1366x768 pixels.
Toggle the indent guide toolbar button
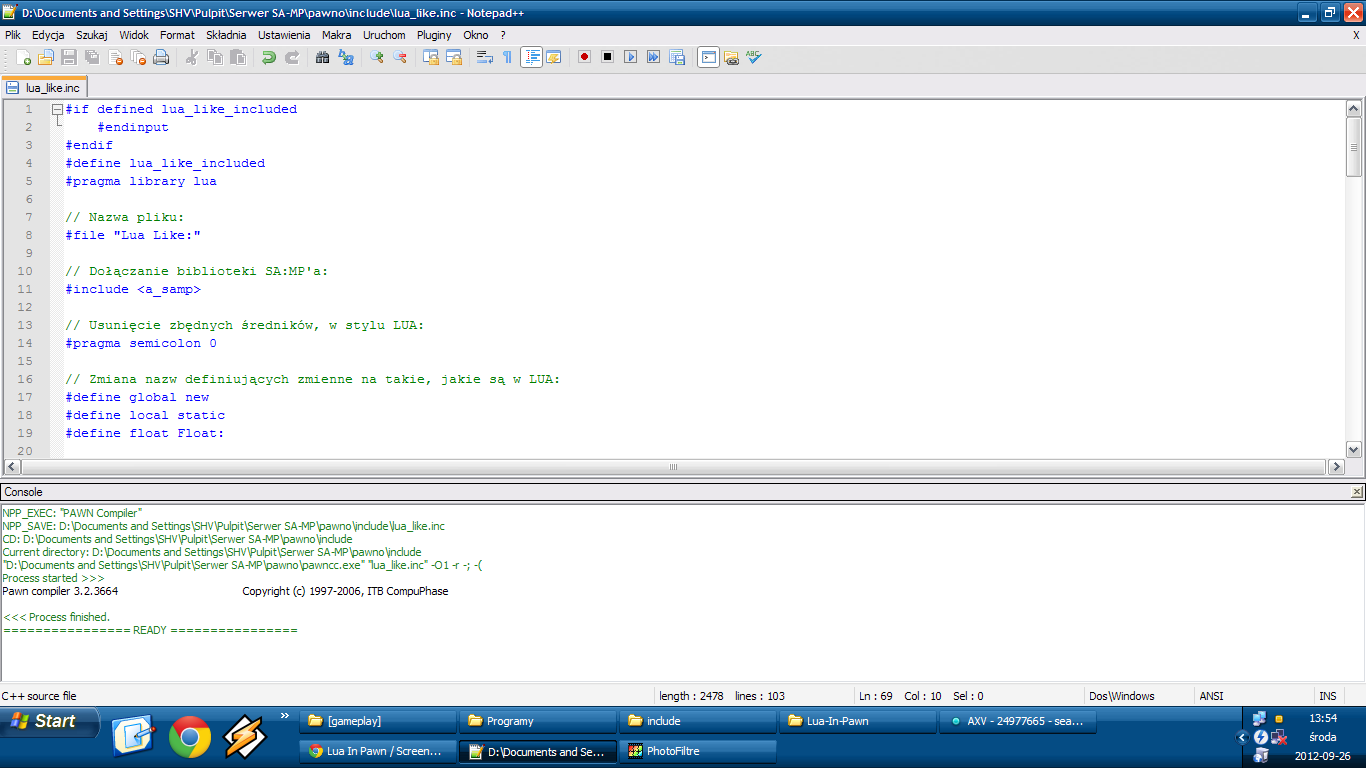[x=531, y=58]
